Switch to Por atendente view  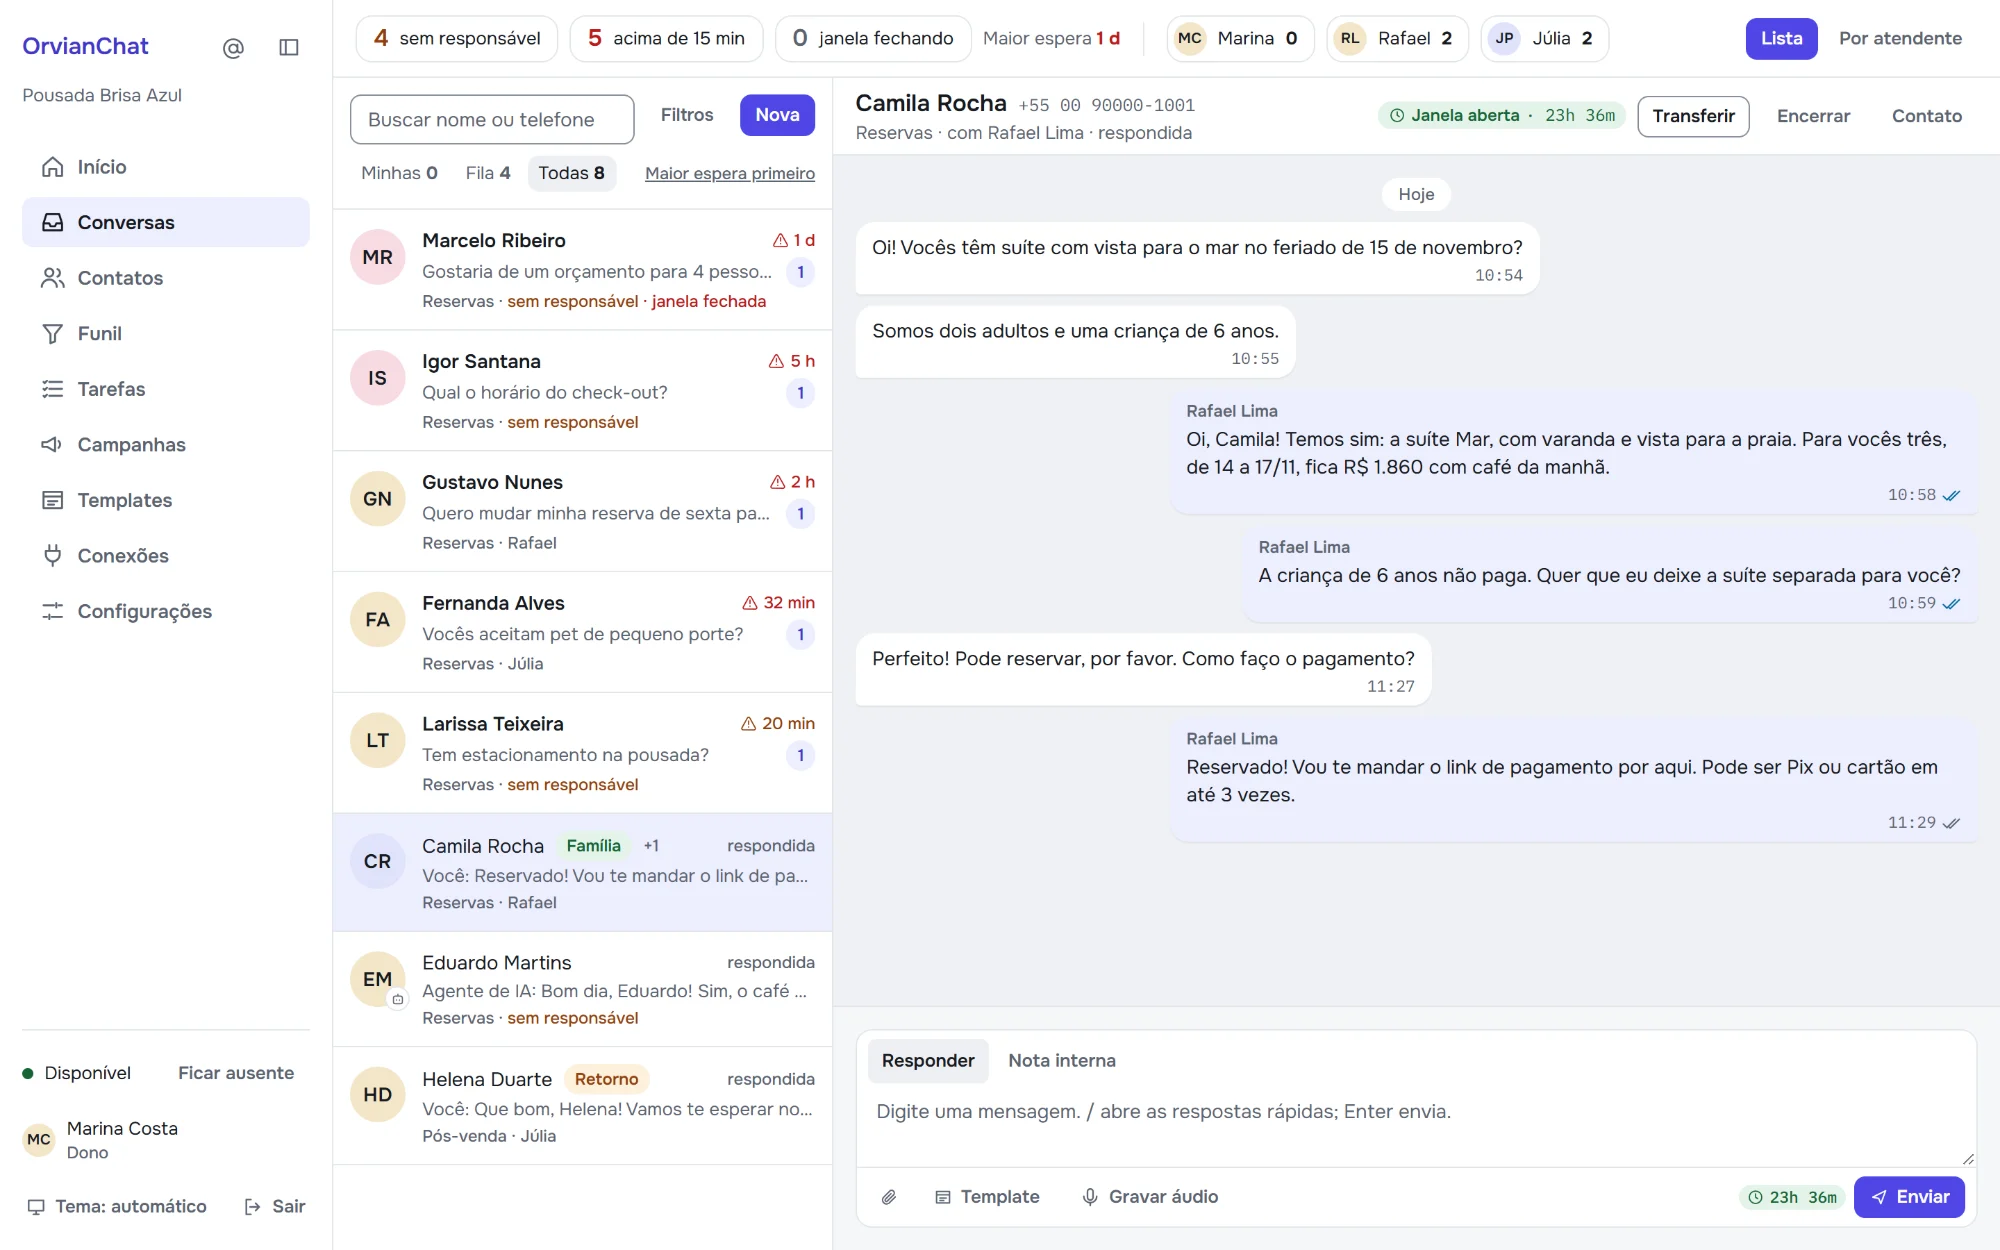pyautogui.click(x=1900, y=38)
